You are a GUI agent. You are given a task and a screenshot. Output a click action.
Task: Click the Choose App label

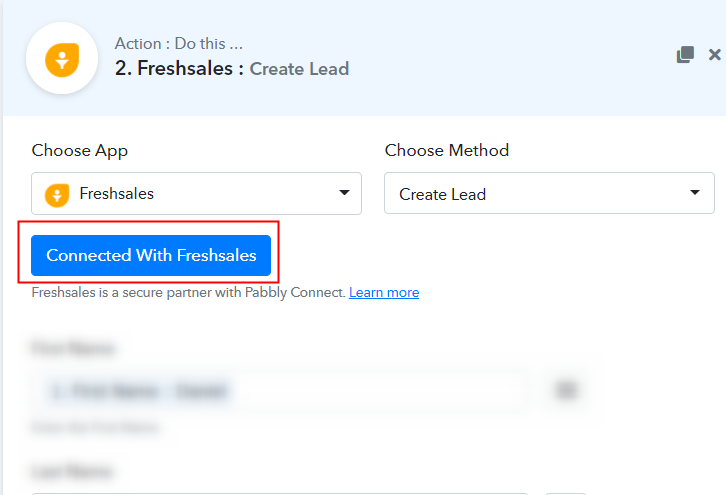click(x=80, y=151)
